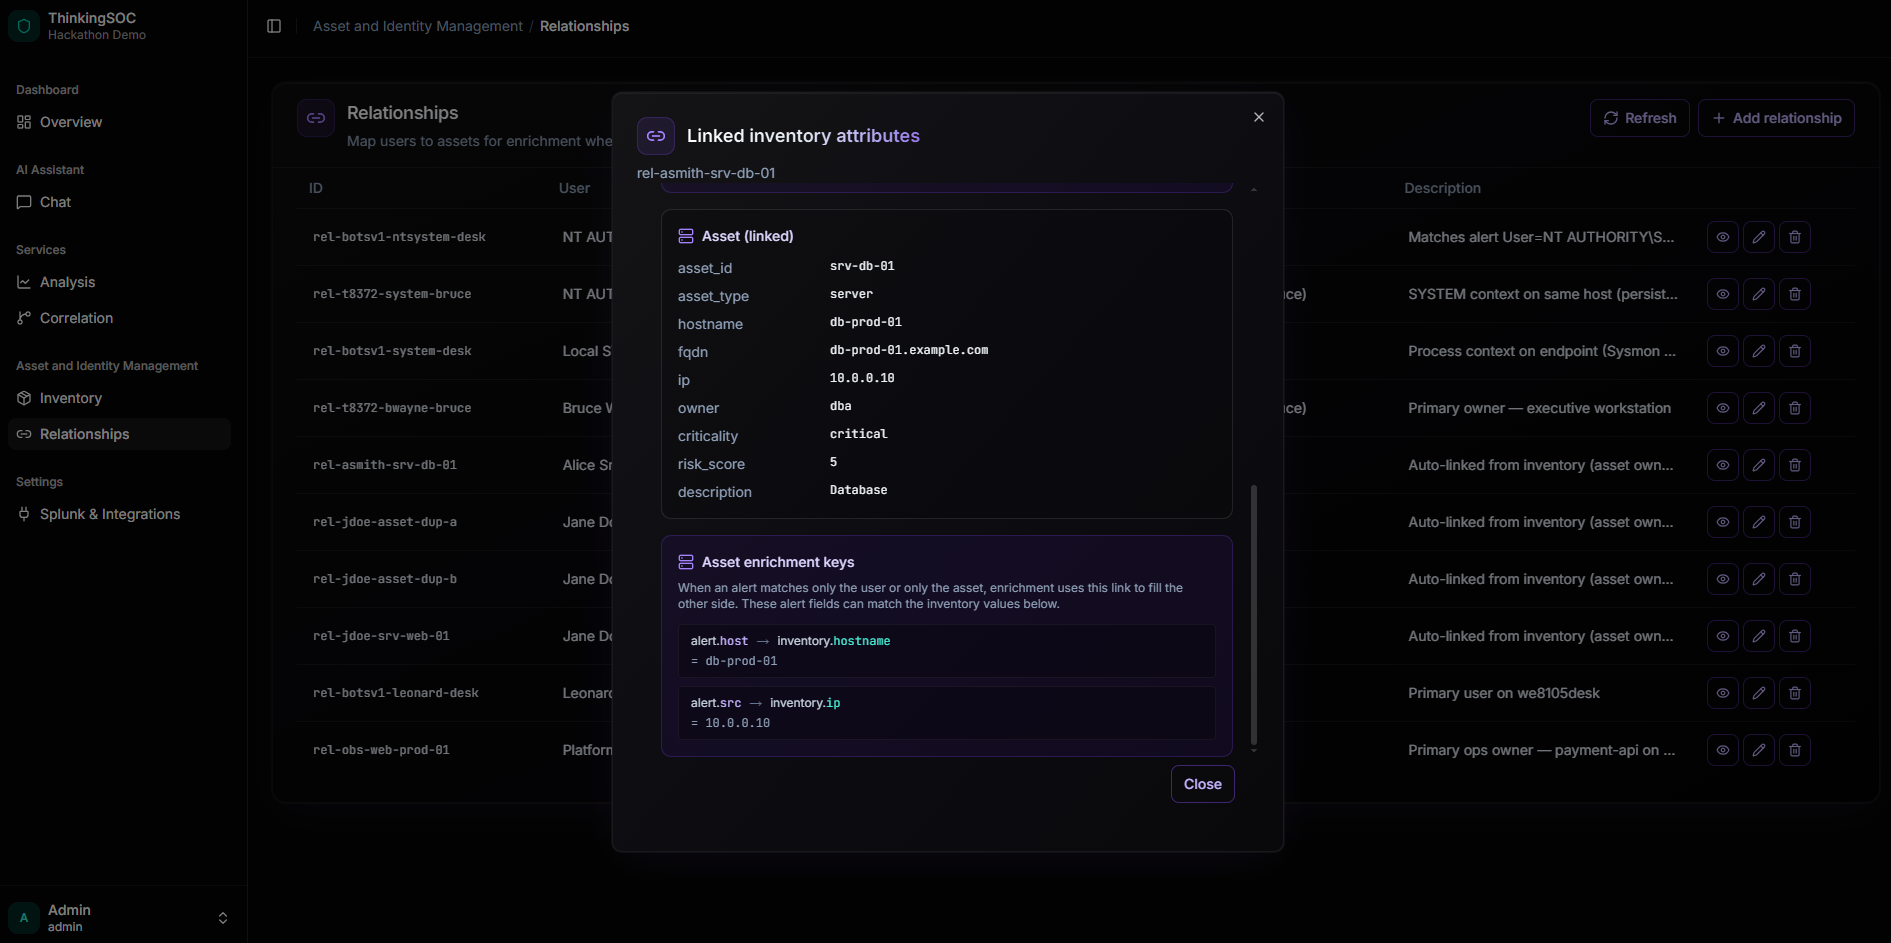Viewport: 1891px width, 943px height.
Task: Click the dialog's vertical scrollbar thumb
Action: pyautogui.click(x=1254, y=614)
